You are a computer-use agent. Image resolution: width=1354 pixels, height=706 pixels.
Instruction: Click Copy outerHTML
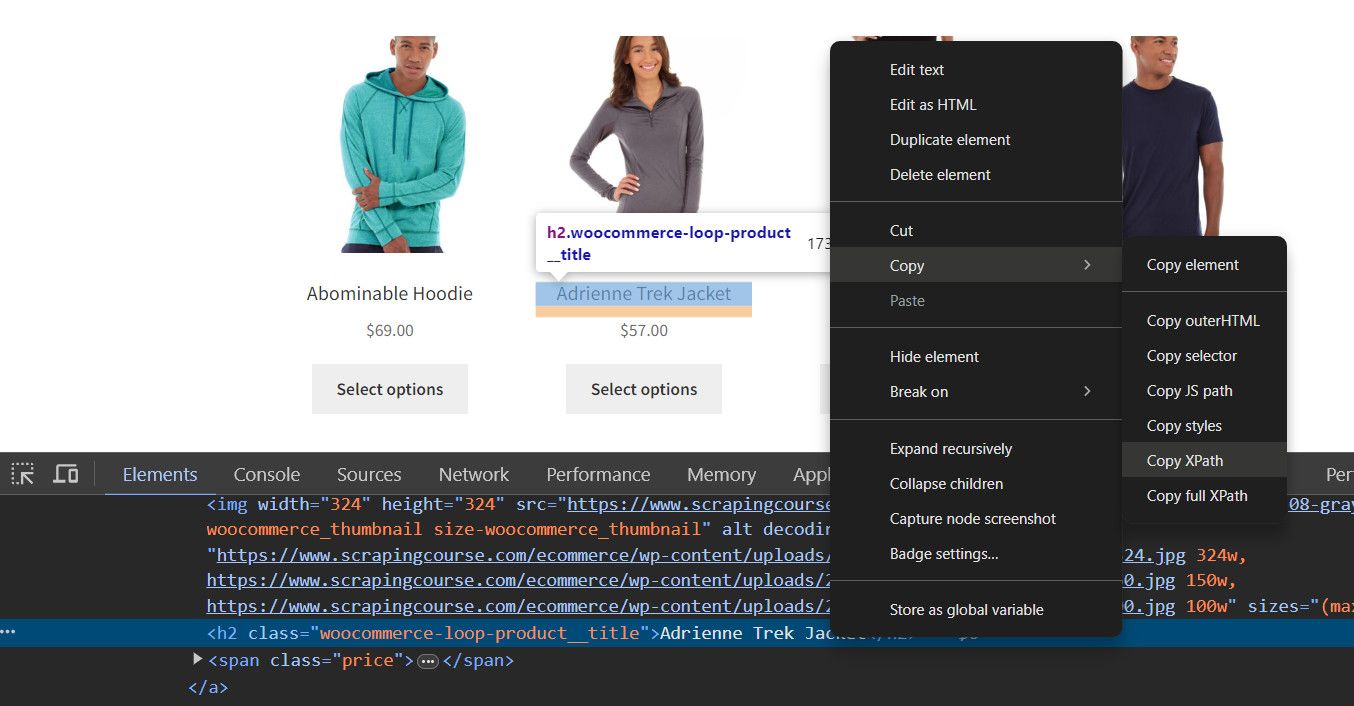[x=1204, y=321]
